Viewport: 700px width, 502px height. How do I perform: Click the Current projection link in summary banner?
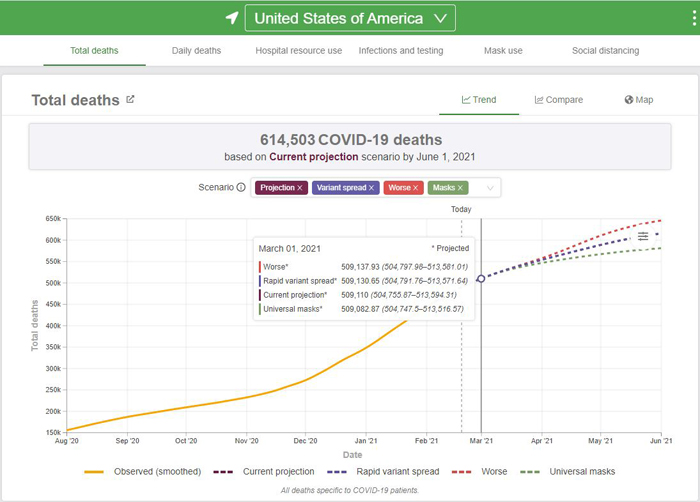click(313, 157)
